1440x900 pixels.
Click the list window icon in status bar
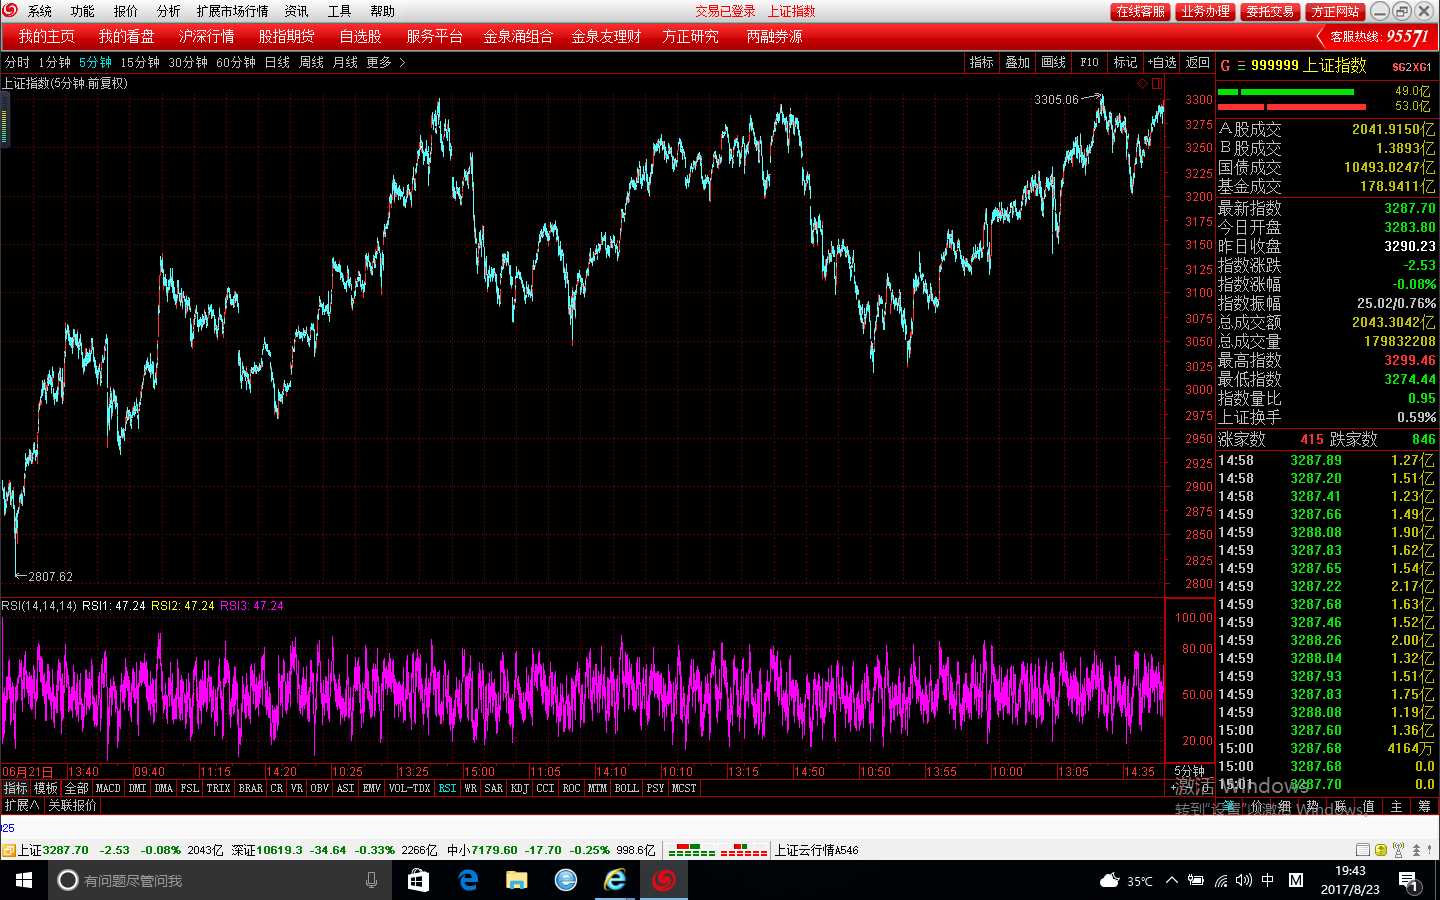(1363, 850)
